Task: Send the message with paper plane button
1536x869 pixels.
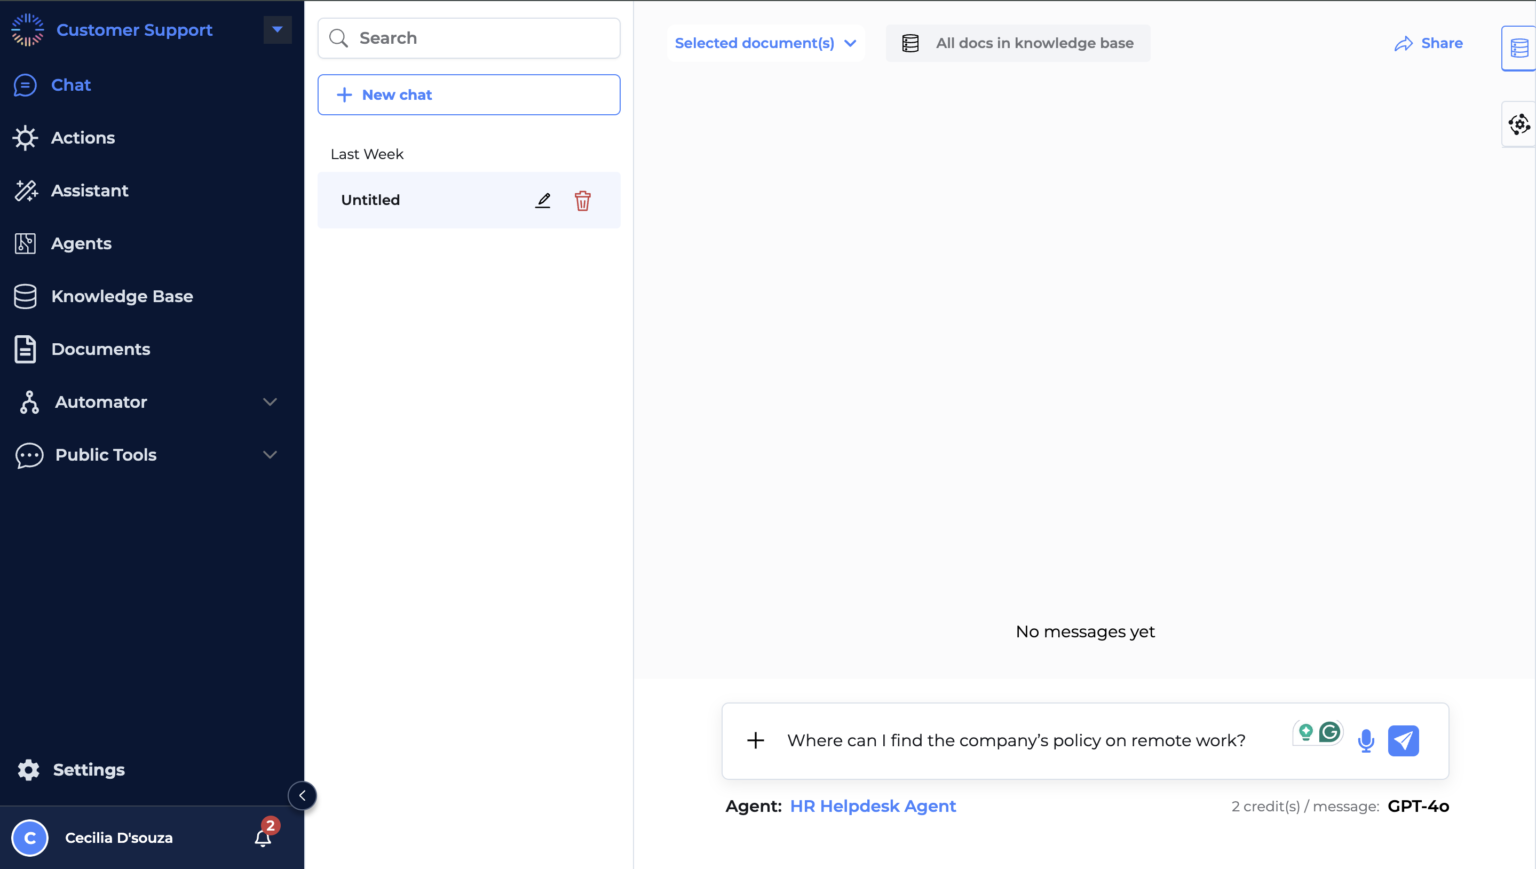Action: [x=1404, y=741]
